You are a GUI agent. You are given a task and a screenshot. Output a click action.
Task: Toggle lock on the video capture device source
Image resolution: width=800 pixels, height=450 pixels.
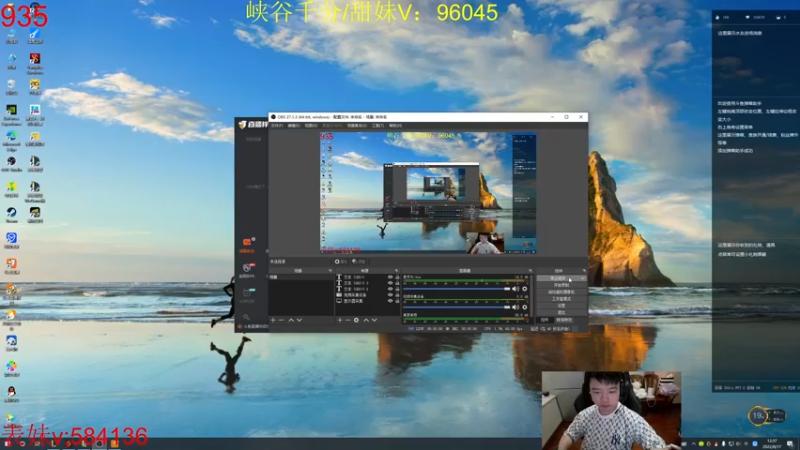point(397,294)
